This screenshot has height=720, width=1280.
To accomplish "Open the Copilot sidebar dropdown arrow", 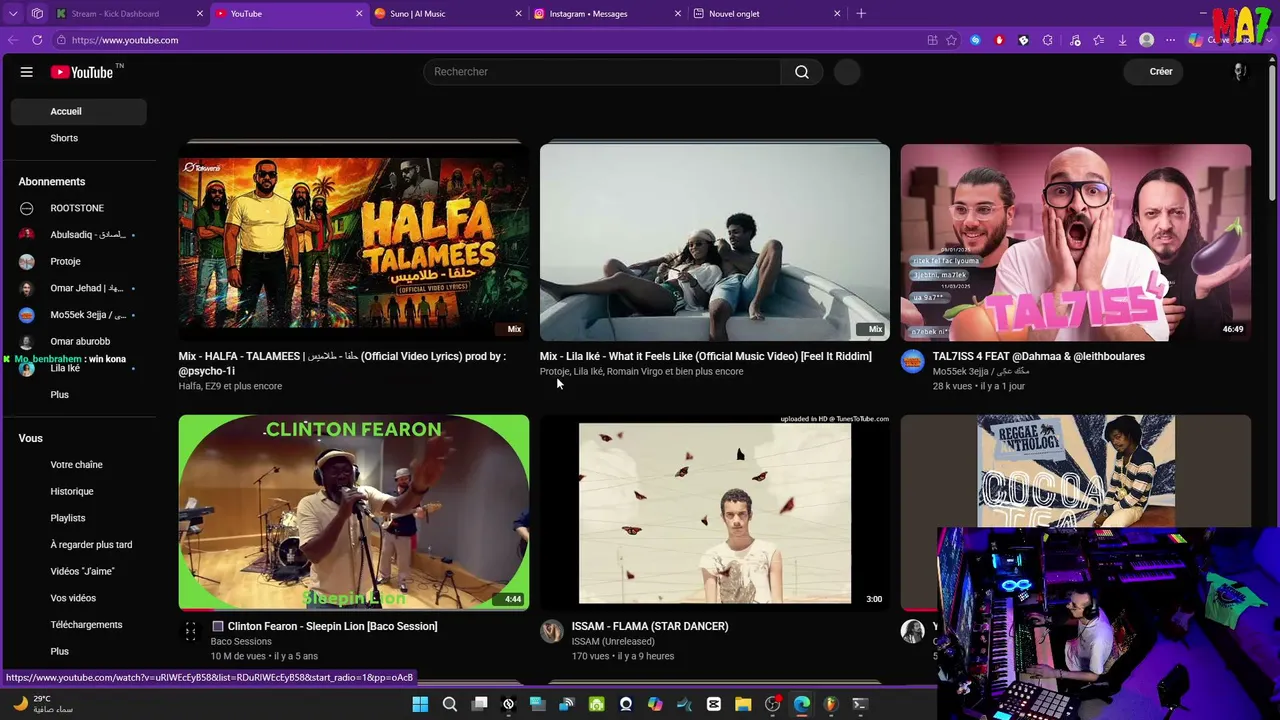I will tap(1269, 40).
